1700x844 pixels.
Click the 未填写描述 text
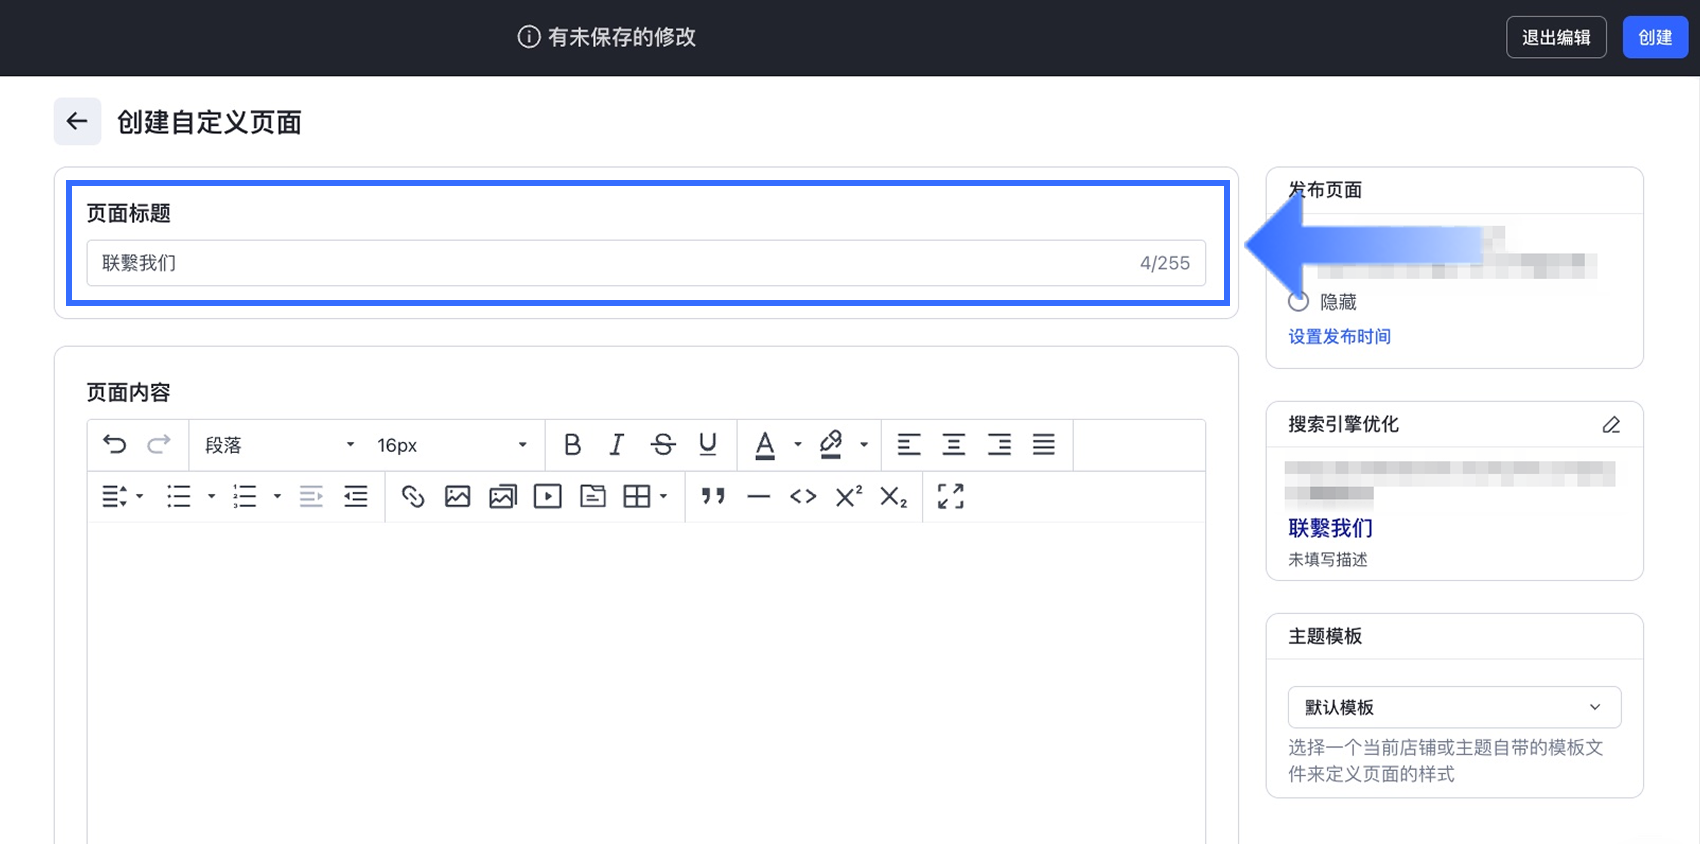[x=1327, y=560]
